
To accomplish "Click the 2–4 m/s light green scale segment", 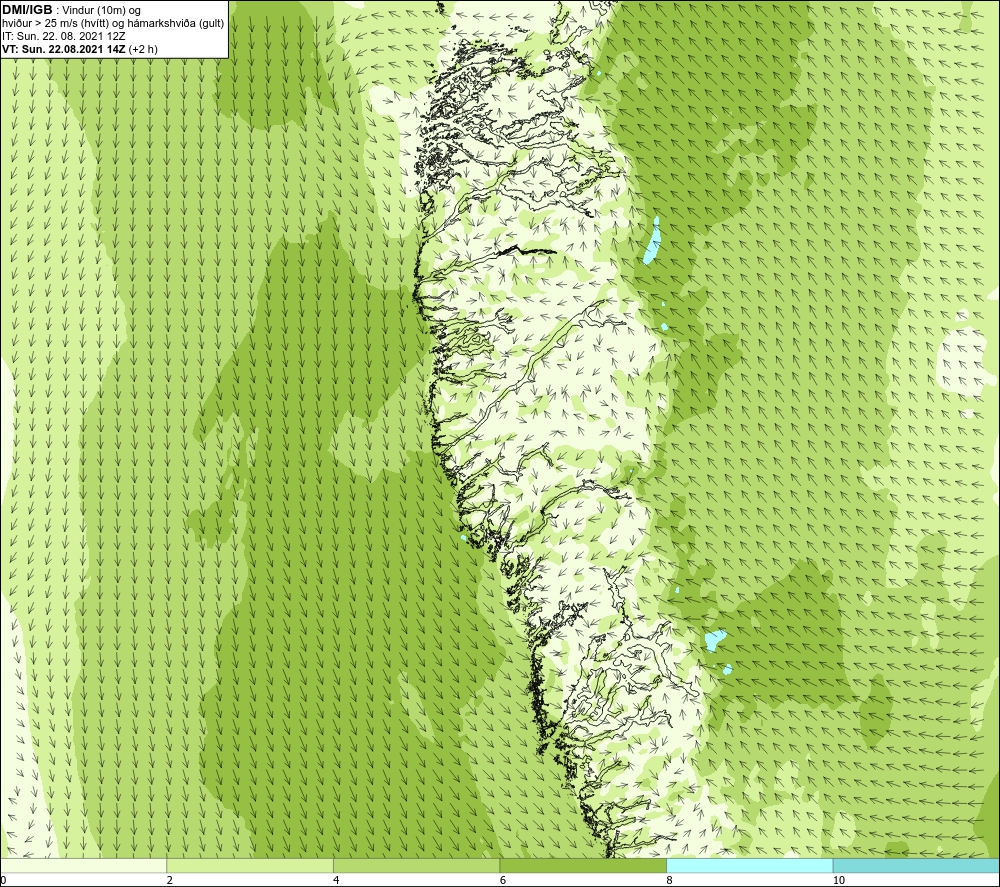I will [x=250, y=865].
